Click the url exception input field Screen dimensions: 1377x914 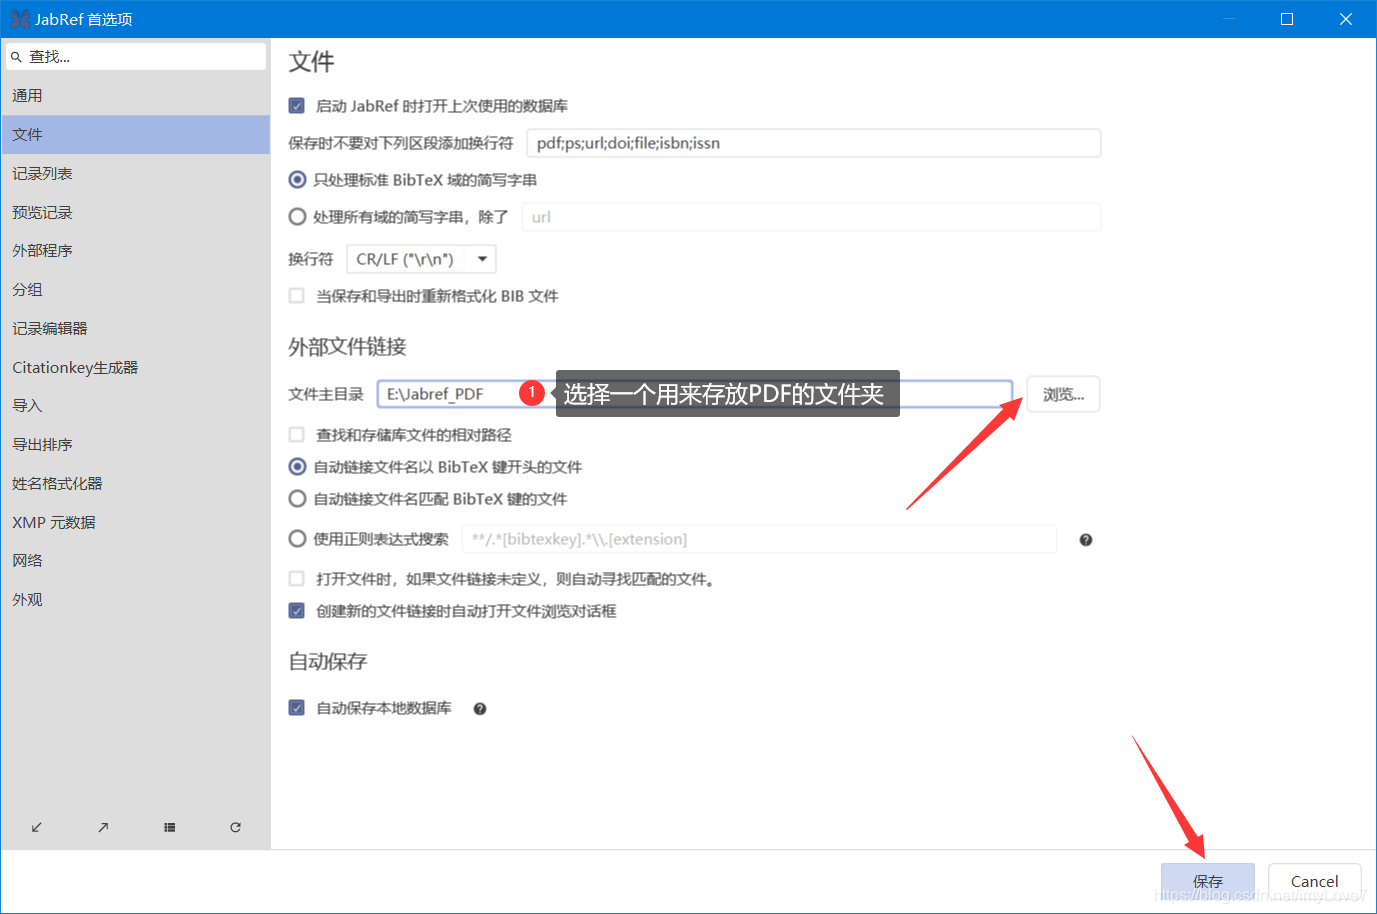pyautogui.click(x=811, y=217)
